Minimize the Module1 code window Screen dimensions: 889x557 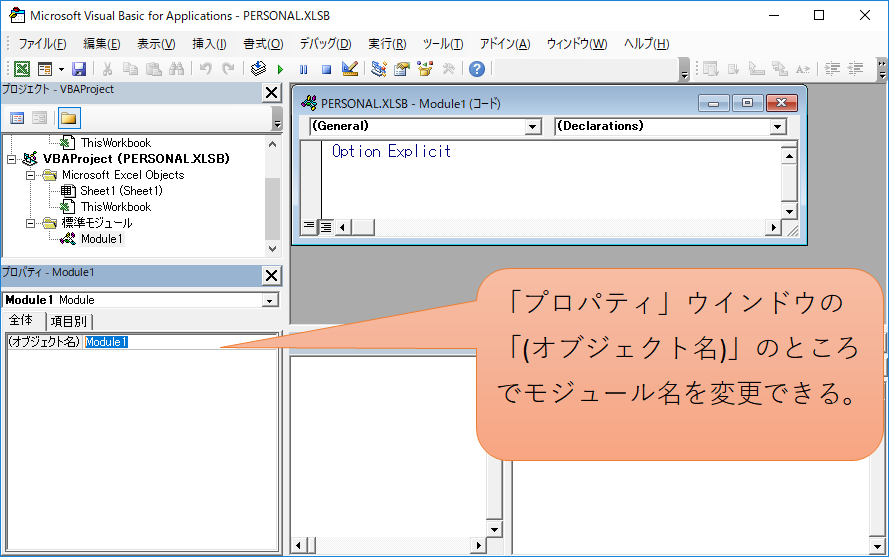[x=714, y=103]
